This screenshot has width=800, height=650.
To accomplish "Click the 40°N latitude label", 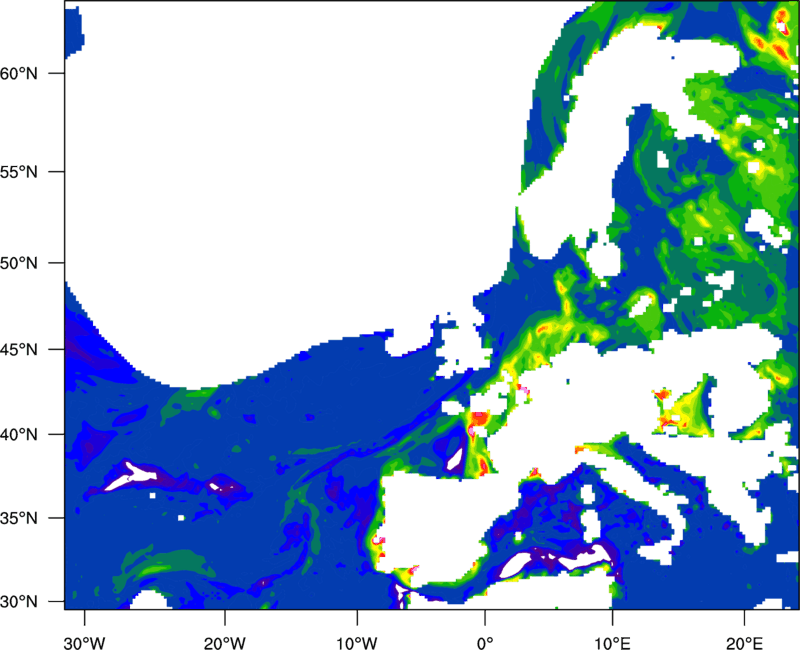I will pyautogui.click(x=19, y=435).
